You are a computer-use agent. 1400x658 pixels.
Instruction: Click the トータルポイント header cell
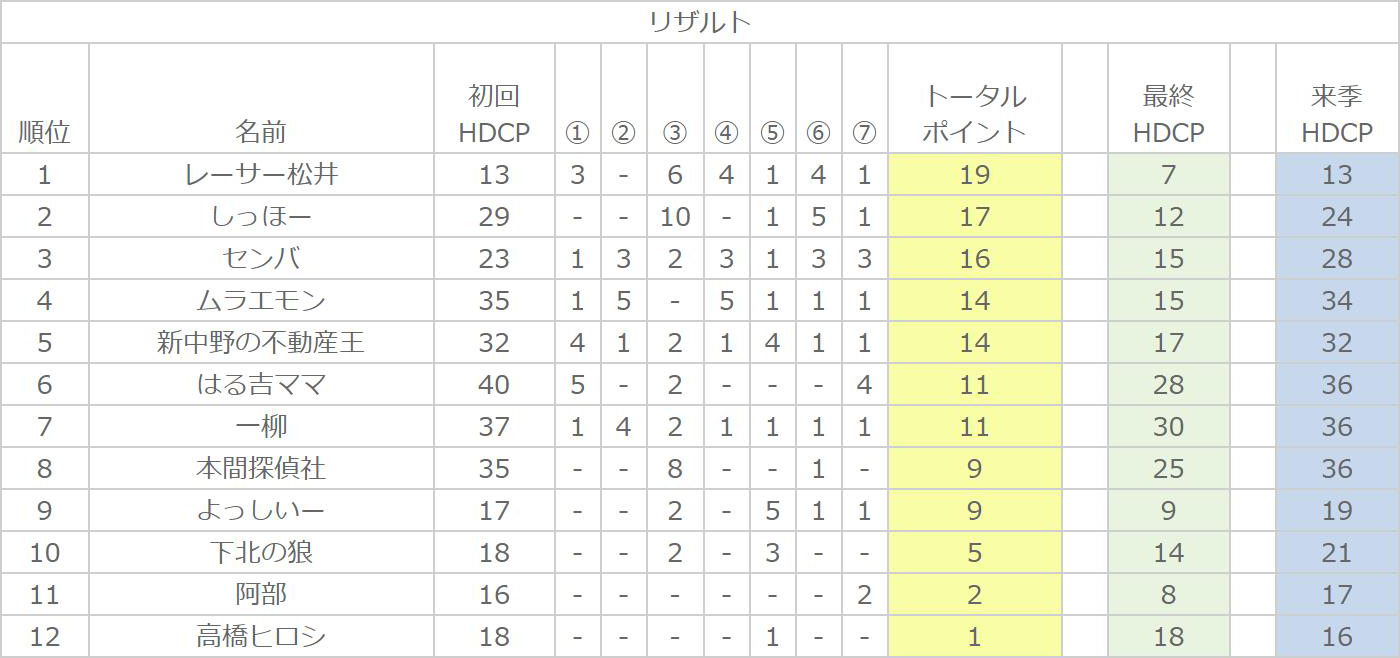[x=974, y=98]
